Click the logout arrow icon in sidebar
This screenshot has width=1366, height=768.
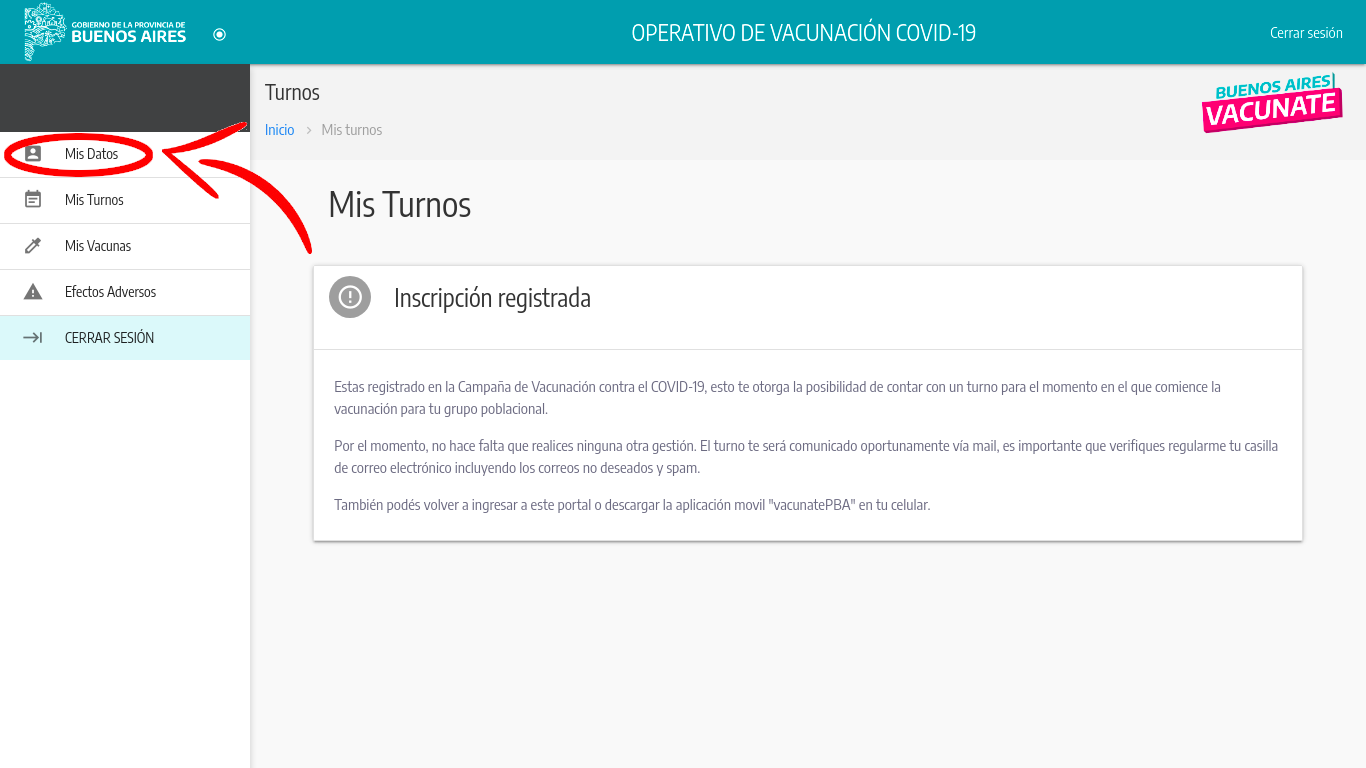(33, 338)
